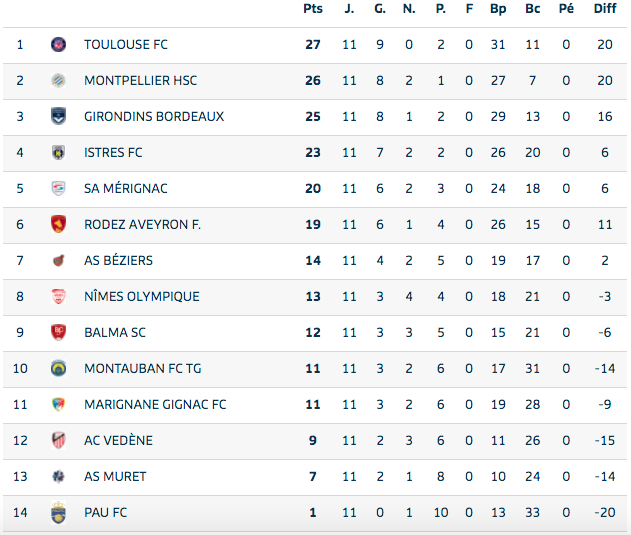631x535 pixels.
Task: Open the Montauban FC TG team link
Action: click(x=142, y=369)
